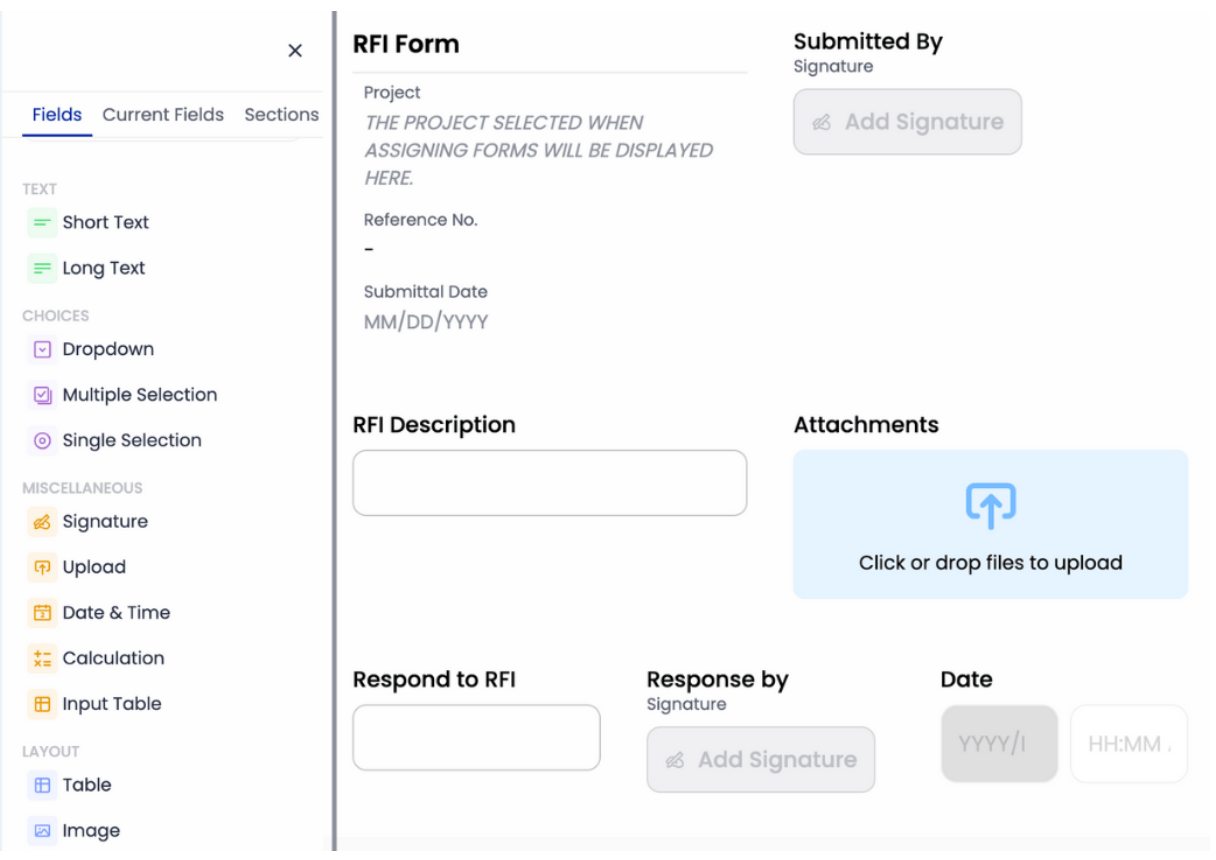Image resolution: width=1216 pixels, height=860 pixels.
Task: Select the Calculation field icon
Action: tap(42, 658)
